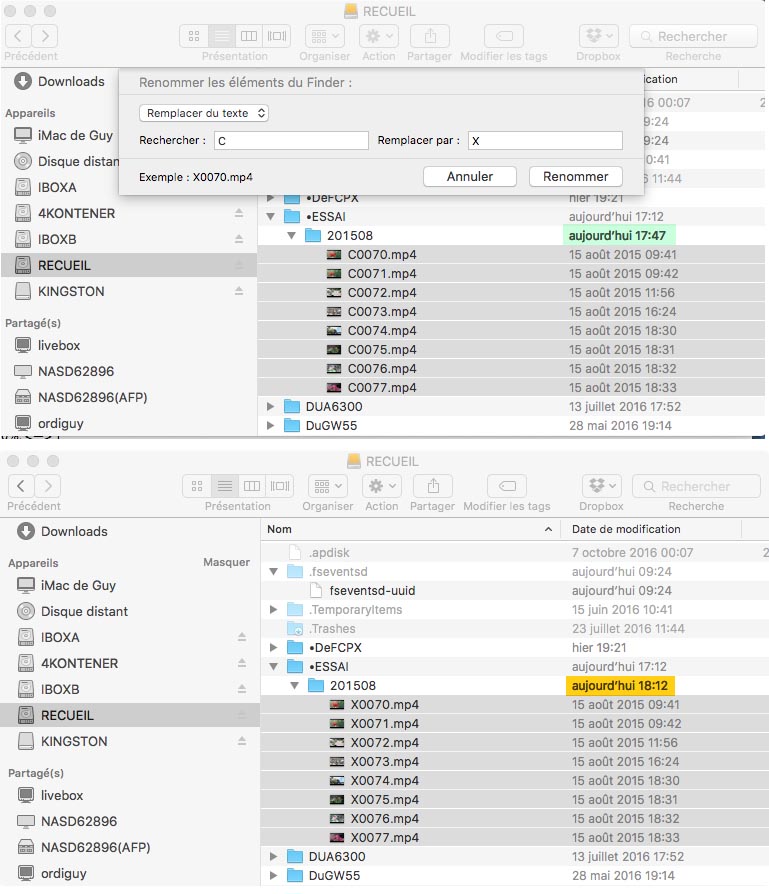The width and height of the screenshot is (769, 894).
Task: Eject IBOXA in bottom window sidebar
Action: click(x=242, y=637)
